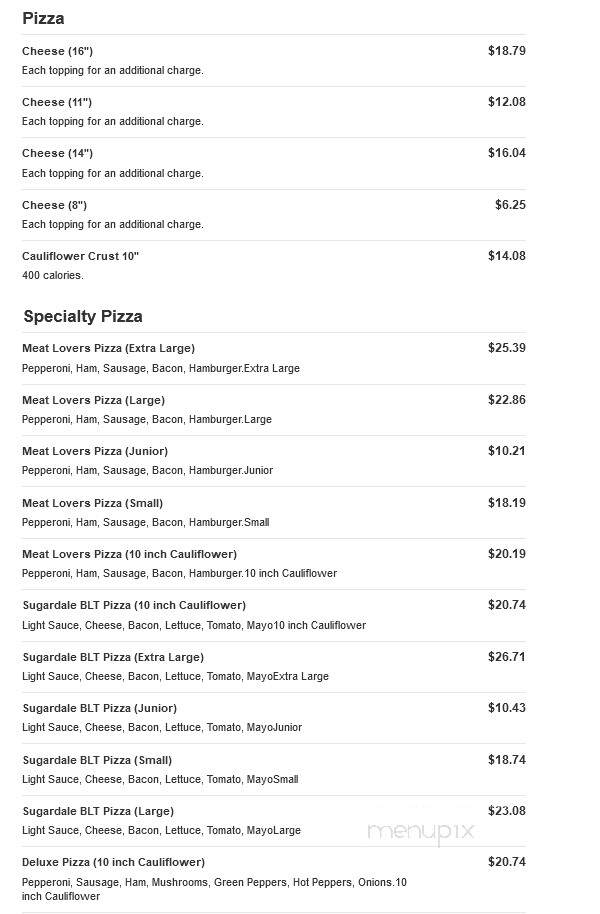Click the menupix watermark logo
This screenshot has width=600, height=914.
pos(421,832)
